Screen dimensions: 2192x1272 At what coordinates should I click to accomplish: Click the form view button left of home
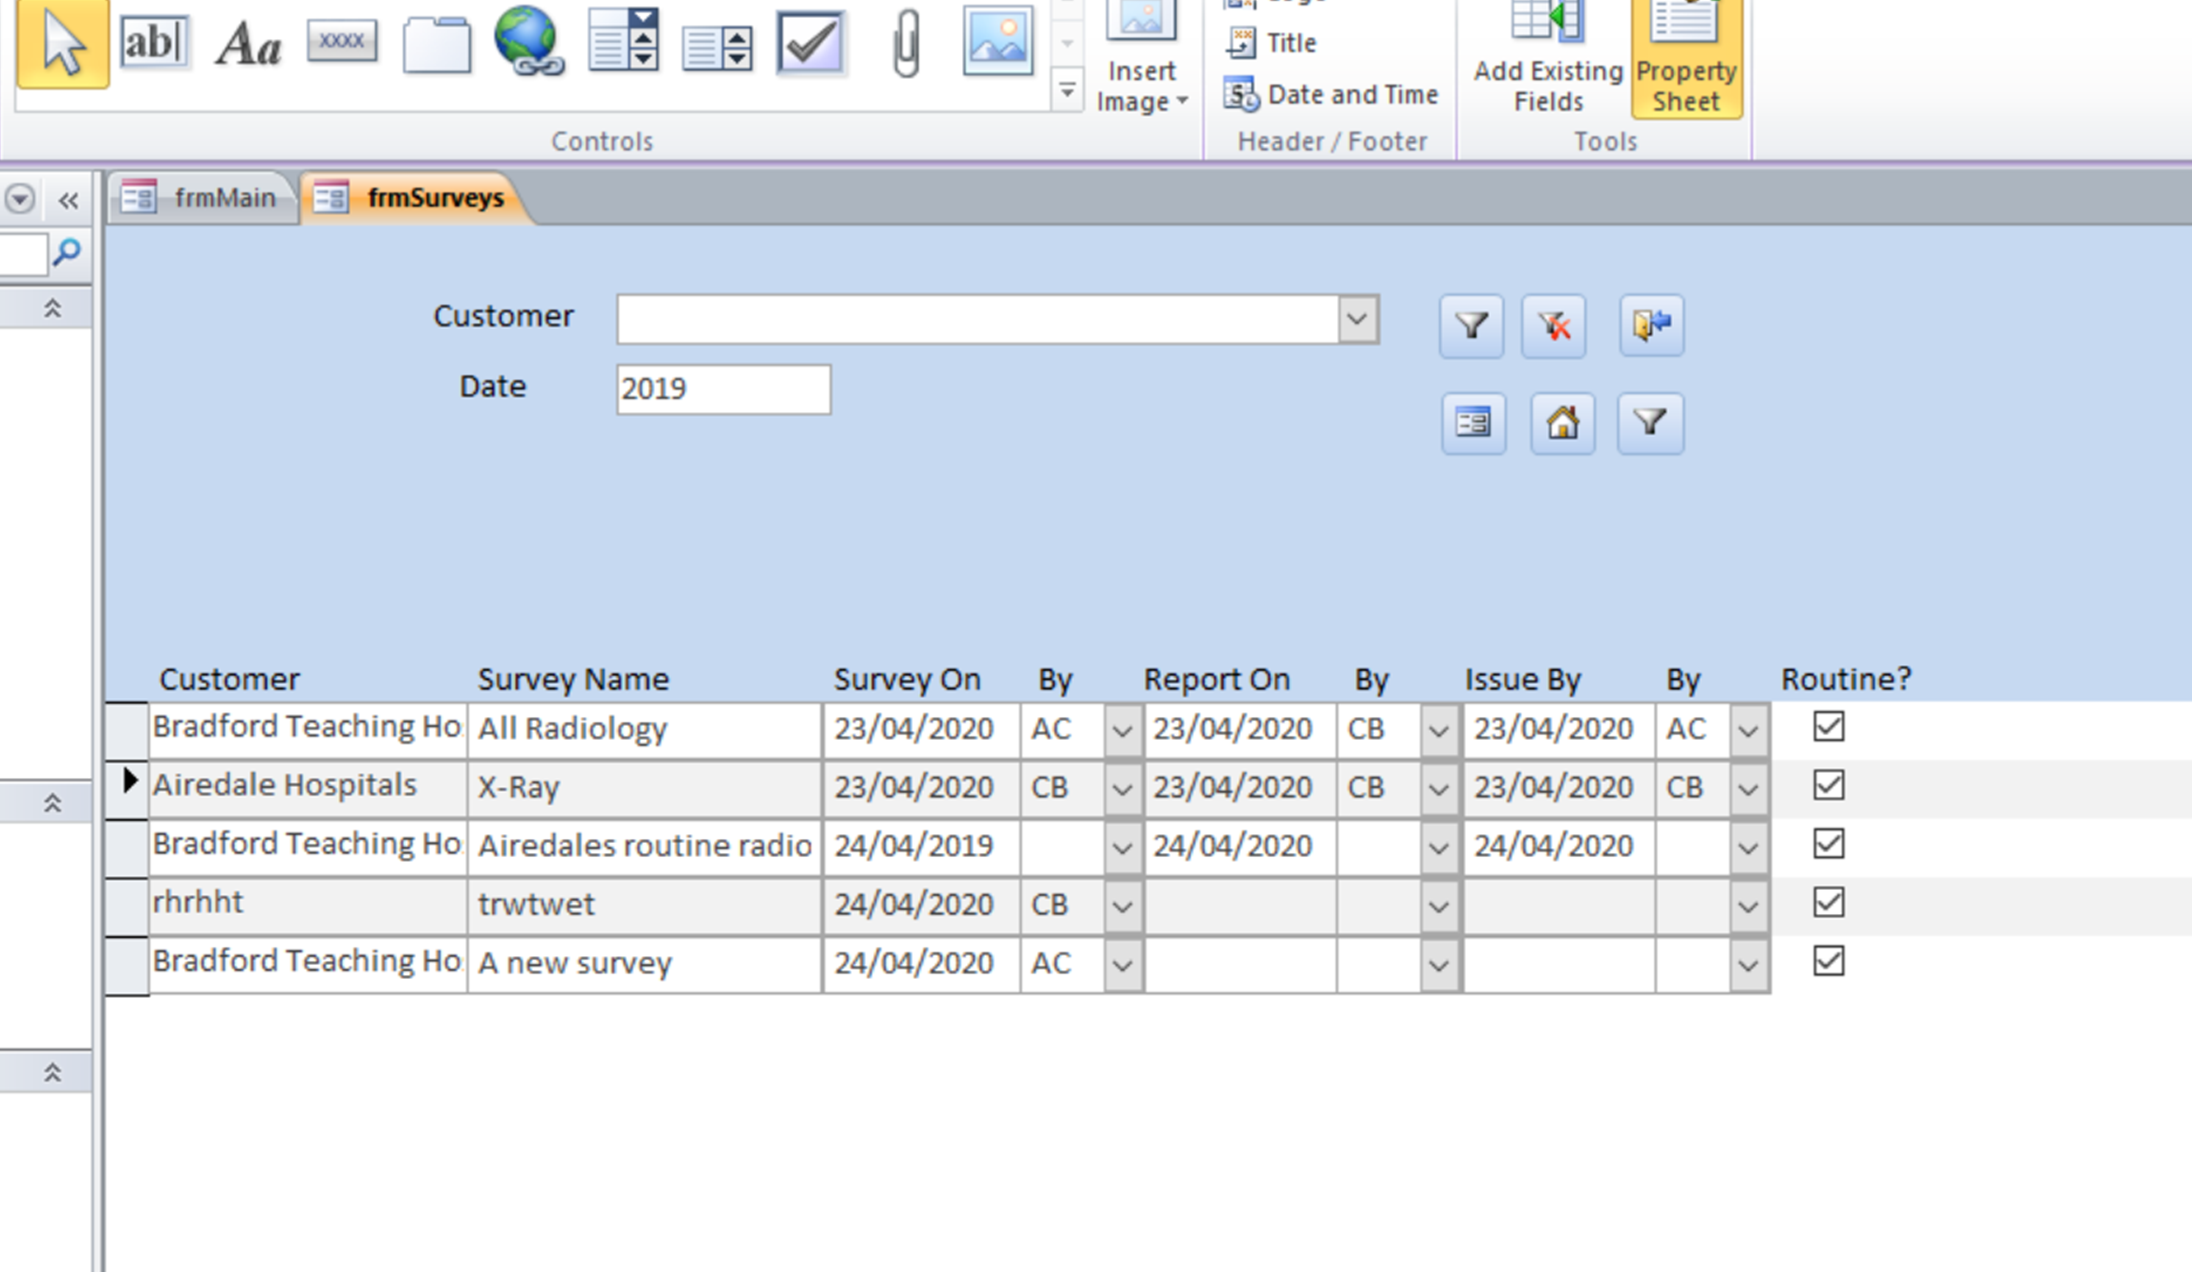coord(1473,424)
